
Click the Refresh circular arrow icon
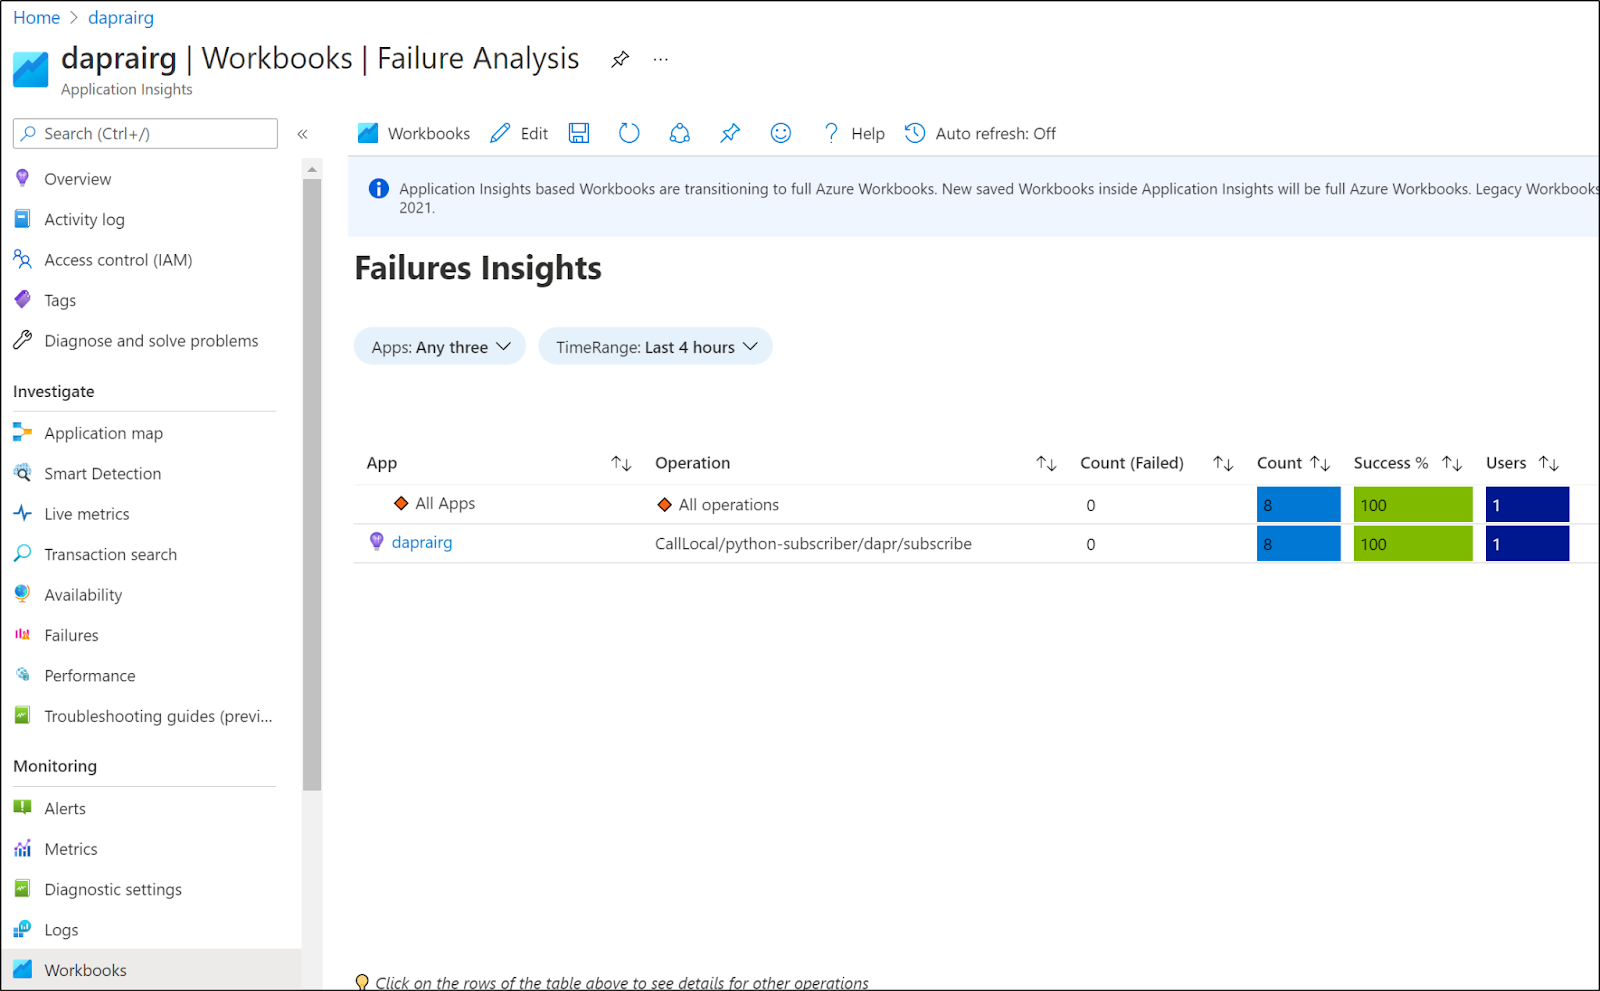(629, 133)
